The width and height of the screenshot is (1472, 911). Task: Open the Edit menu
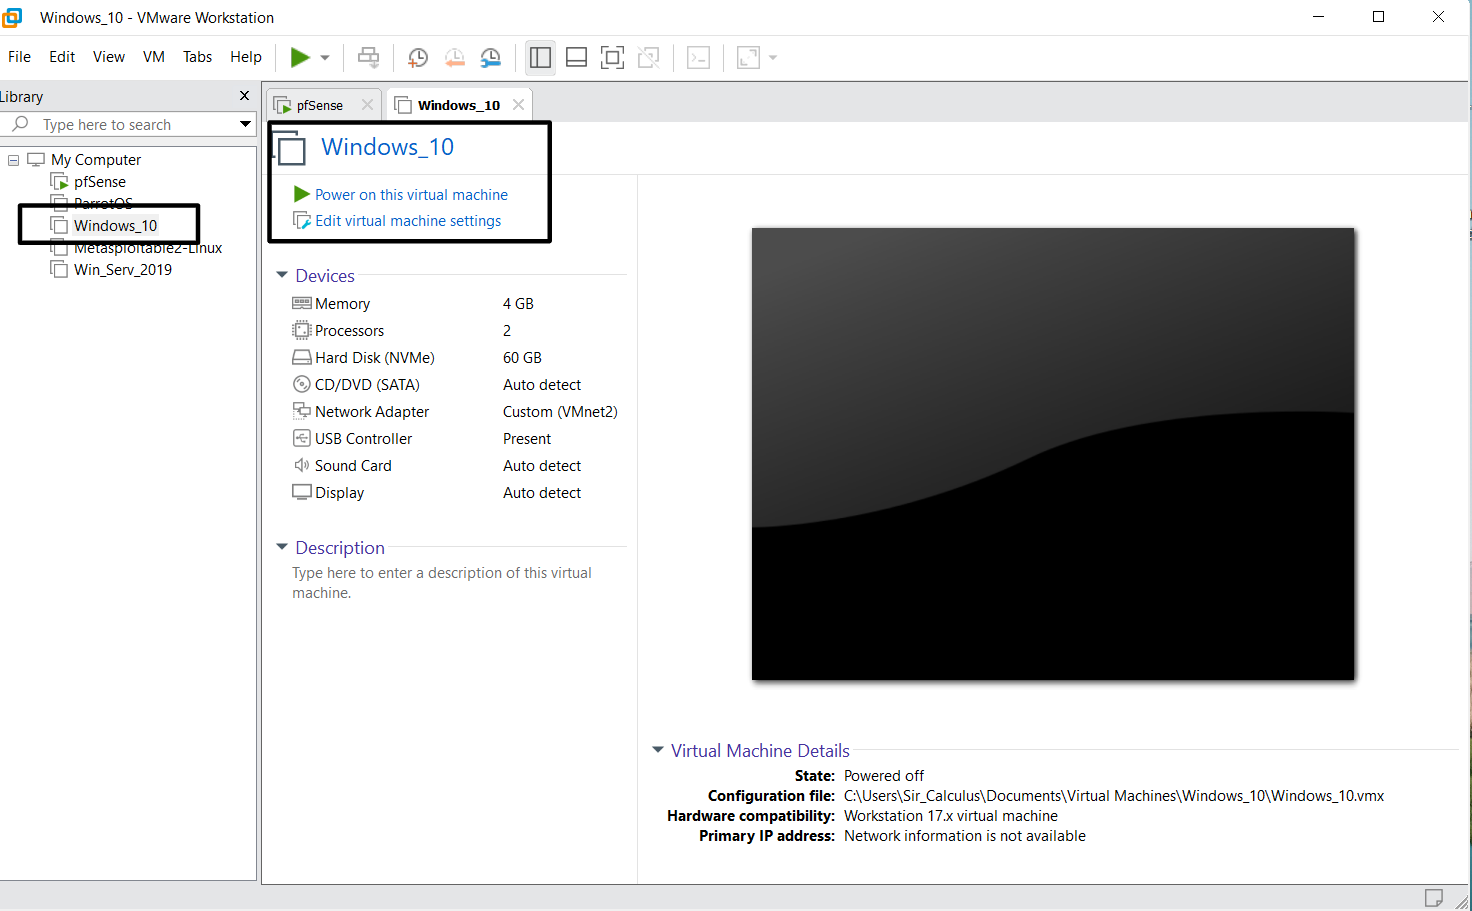tap(62, 57)
